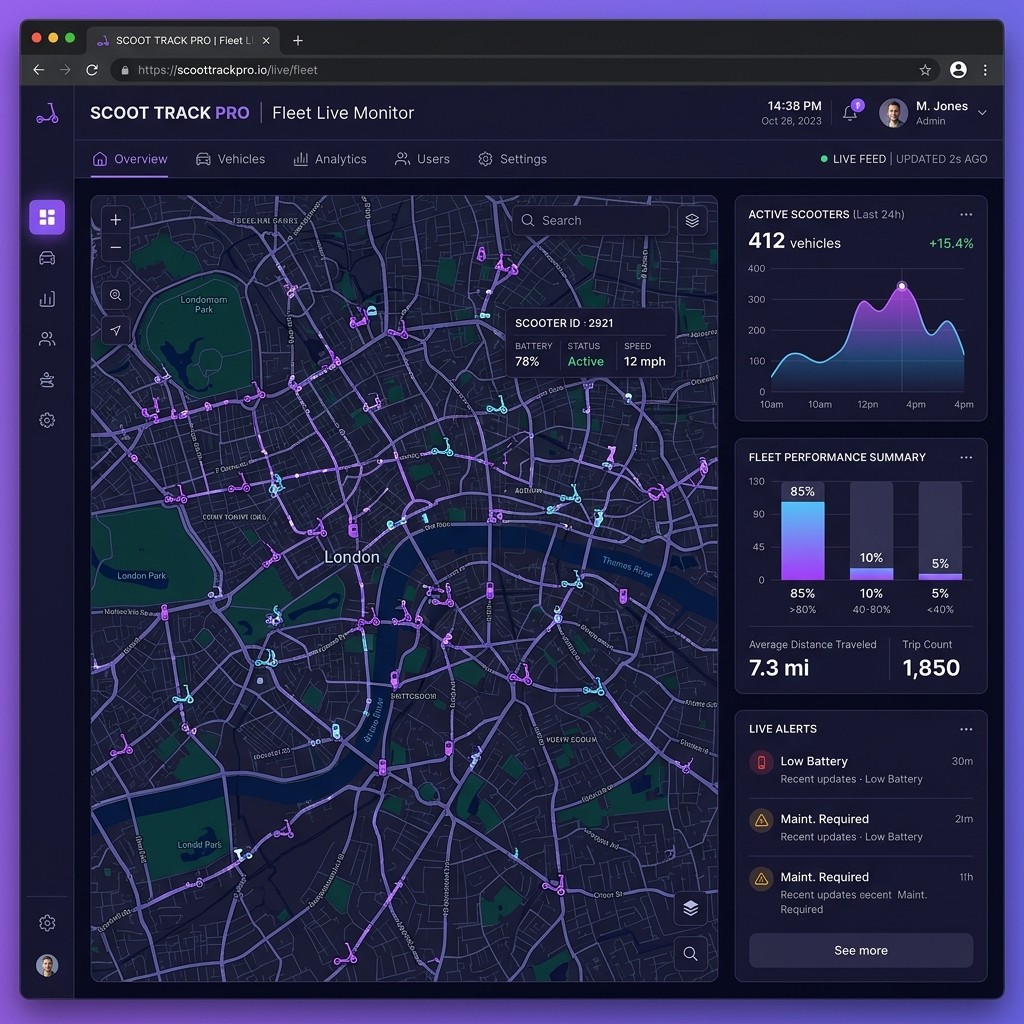1024x1024 pixels.
Task: Open the browser three-dot menu
Action: coord(985,70)
